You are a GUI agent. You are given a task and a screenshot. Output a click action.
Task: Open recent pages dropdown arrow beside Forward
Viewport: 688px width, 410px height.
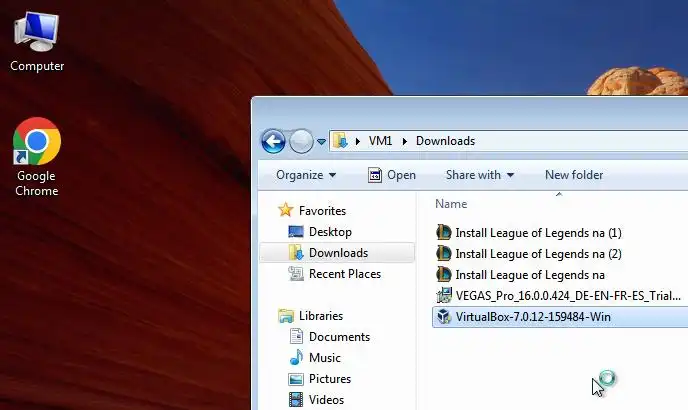[321, 142]
